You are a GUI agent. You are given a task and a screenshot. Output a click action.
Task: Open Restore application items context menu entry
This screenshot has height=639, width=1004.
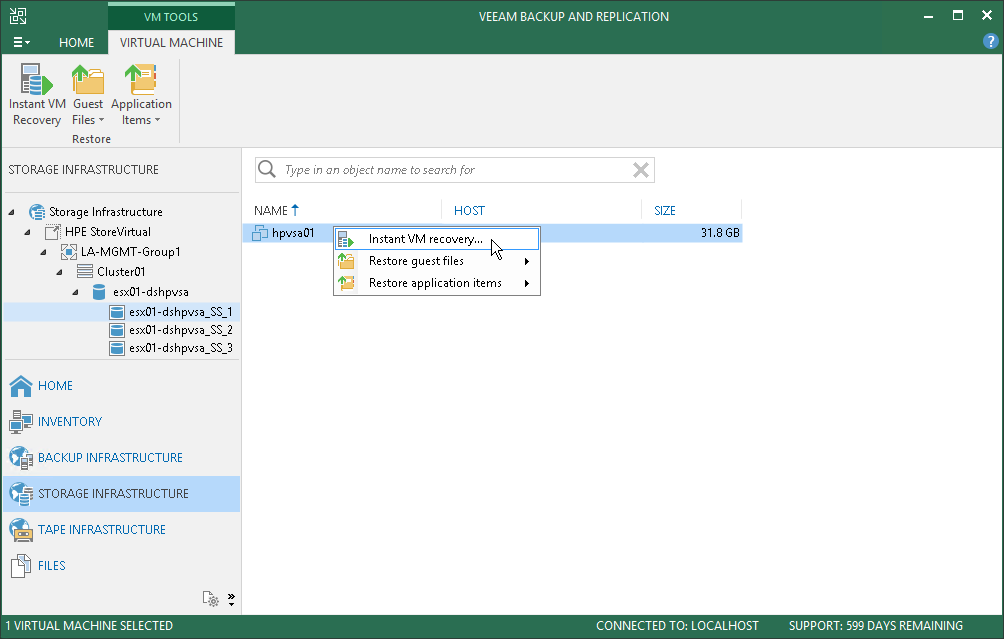(x=437, y=283)
